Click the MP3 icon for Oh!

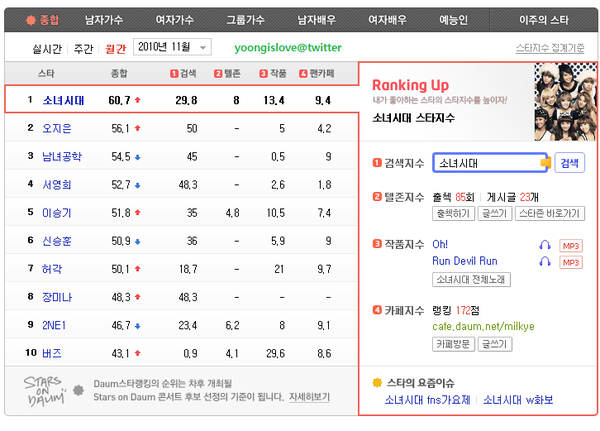click(571, 246)
